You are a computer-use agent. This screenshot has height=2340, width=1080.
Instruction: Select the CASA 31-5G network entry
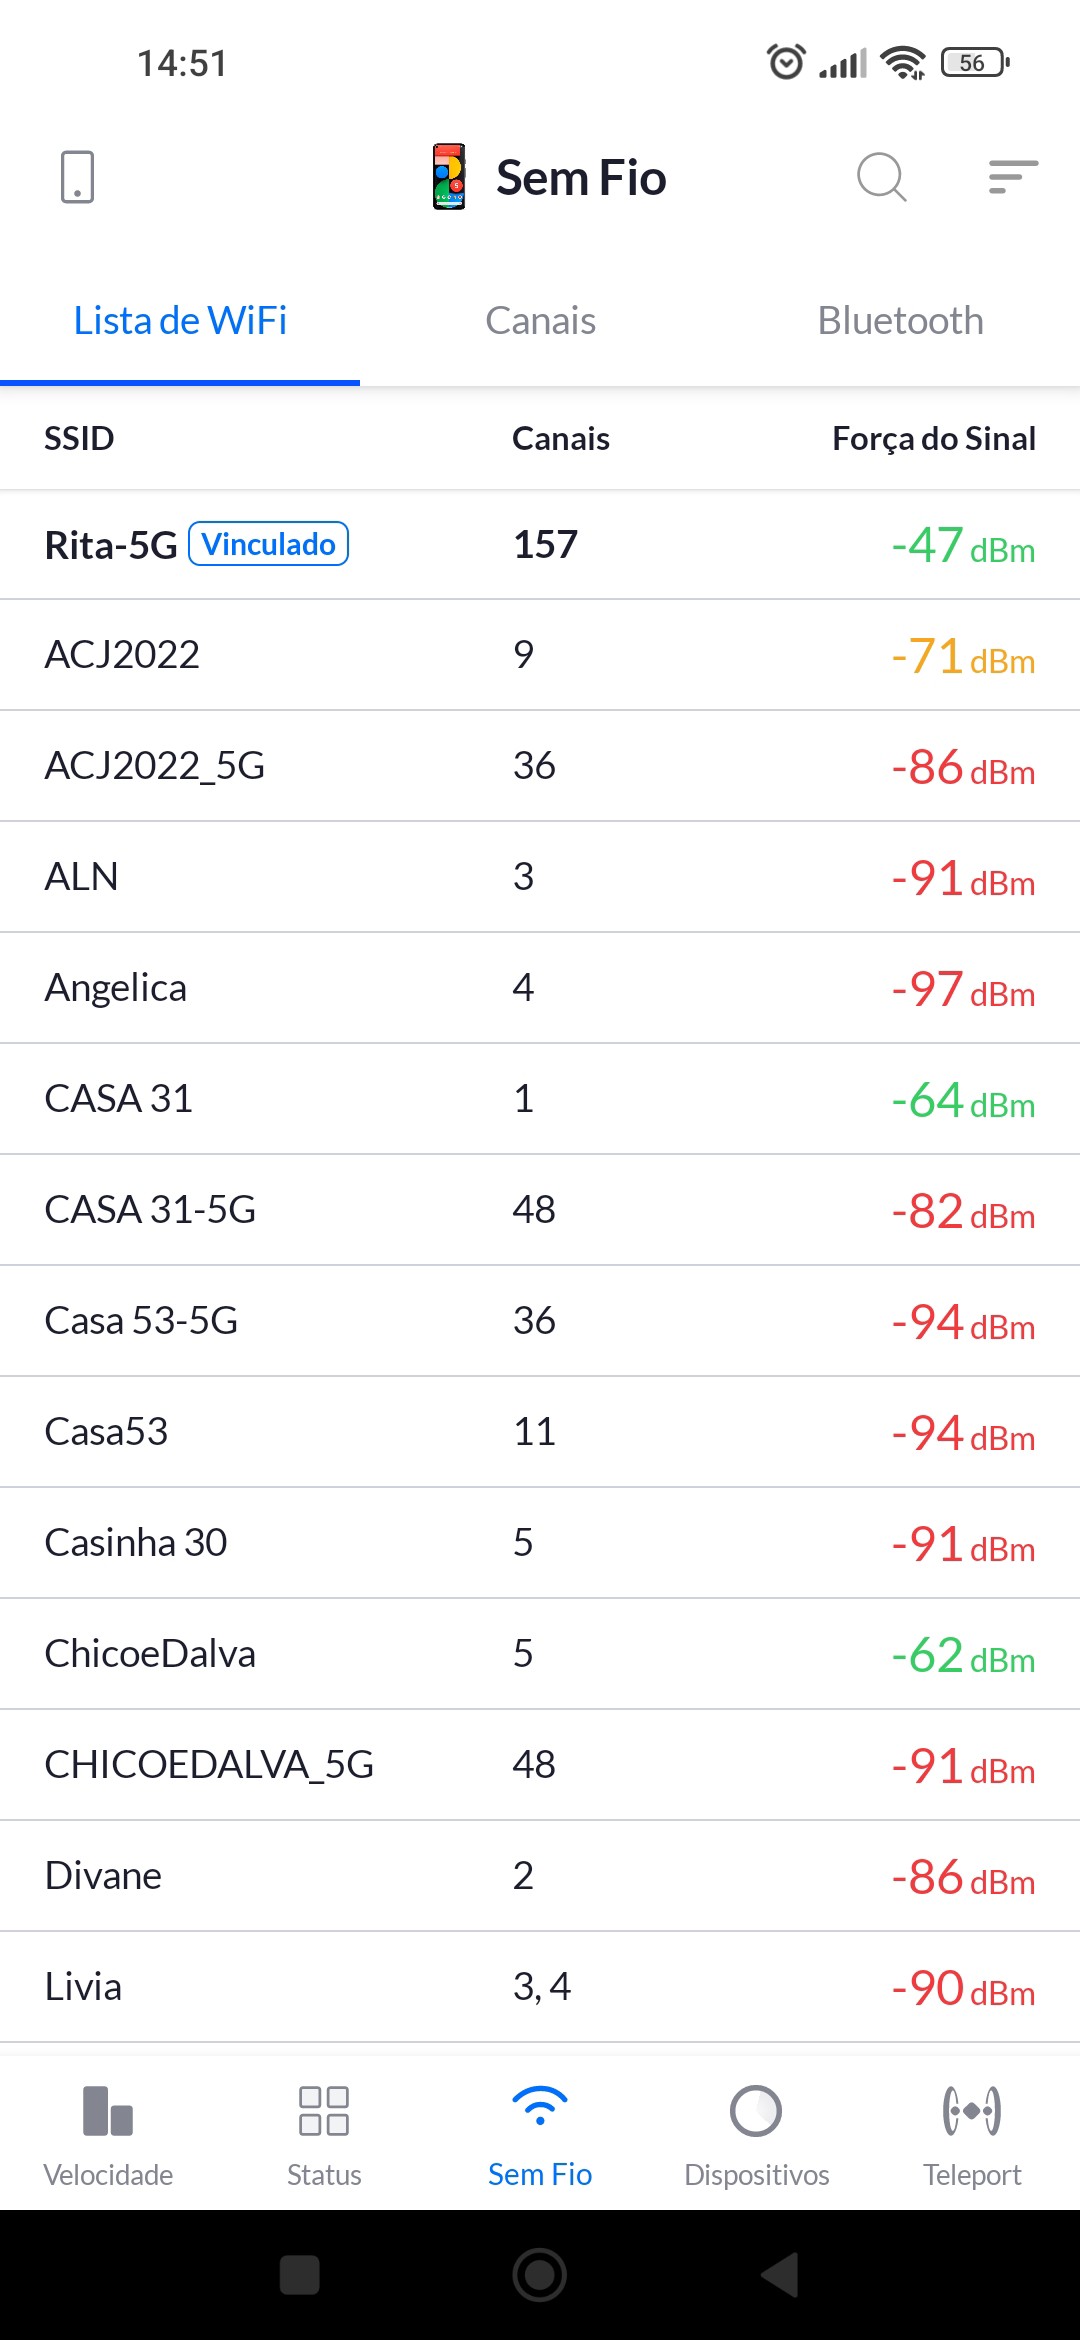point(540,1210)
